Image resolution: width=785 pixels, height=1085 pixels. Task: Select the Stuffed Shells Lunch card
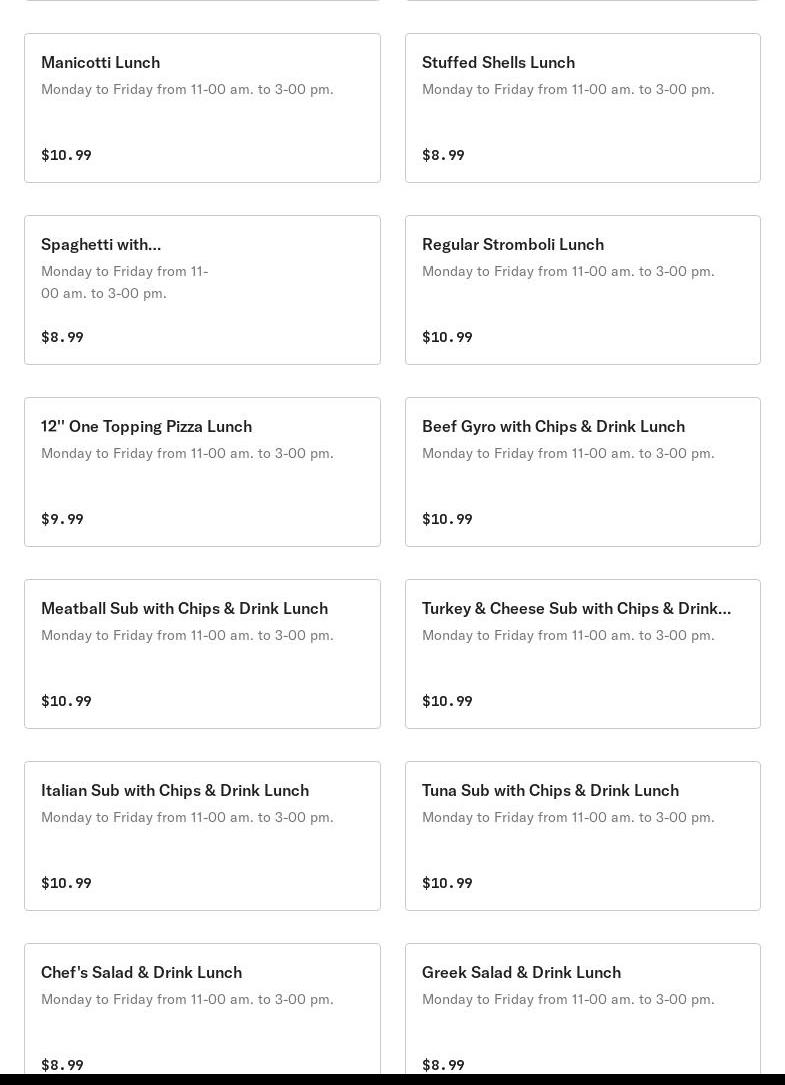pos(498,62)
